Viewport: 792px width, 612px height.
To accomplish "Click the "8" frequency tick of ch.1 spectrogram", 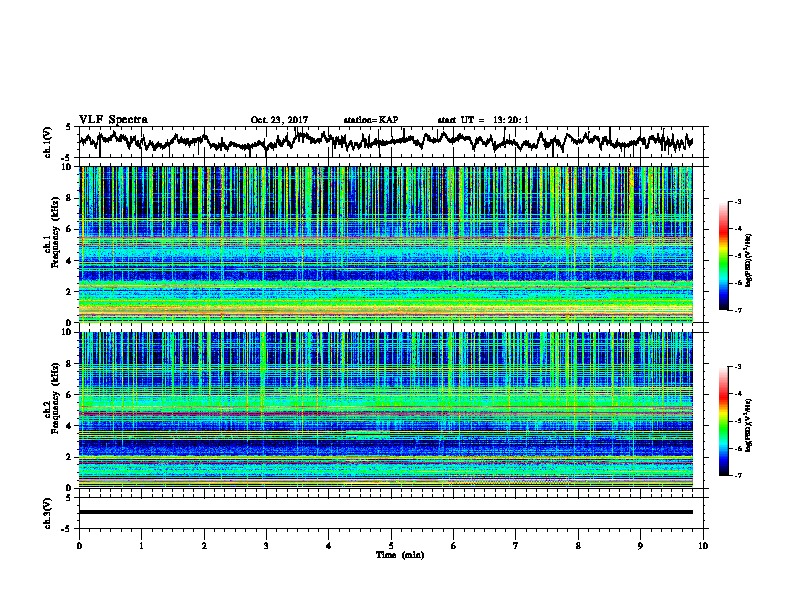I will (x=71, y=198).
